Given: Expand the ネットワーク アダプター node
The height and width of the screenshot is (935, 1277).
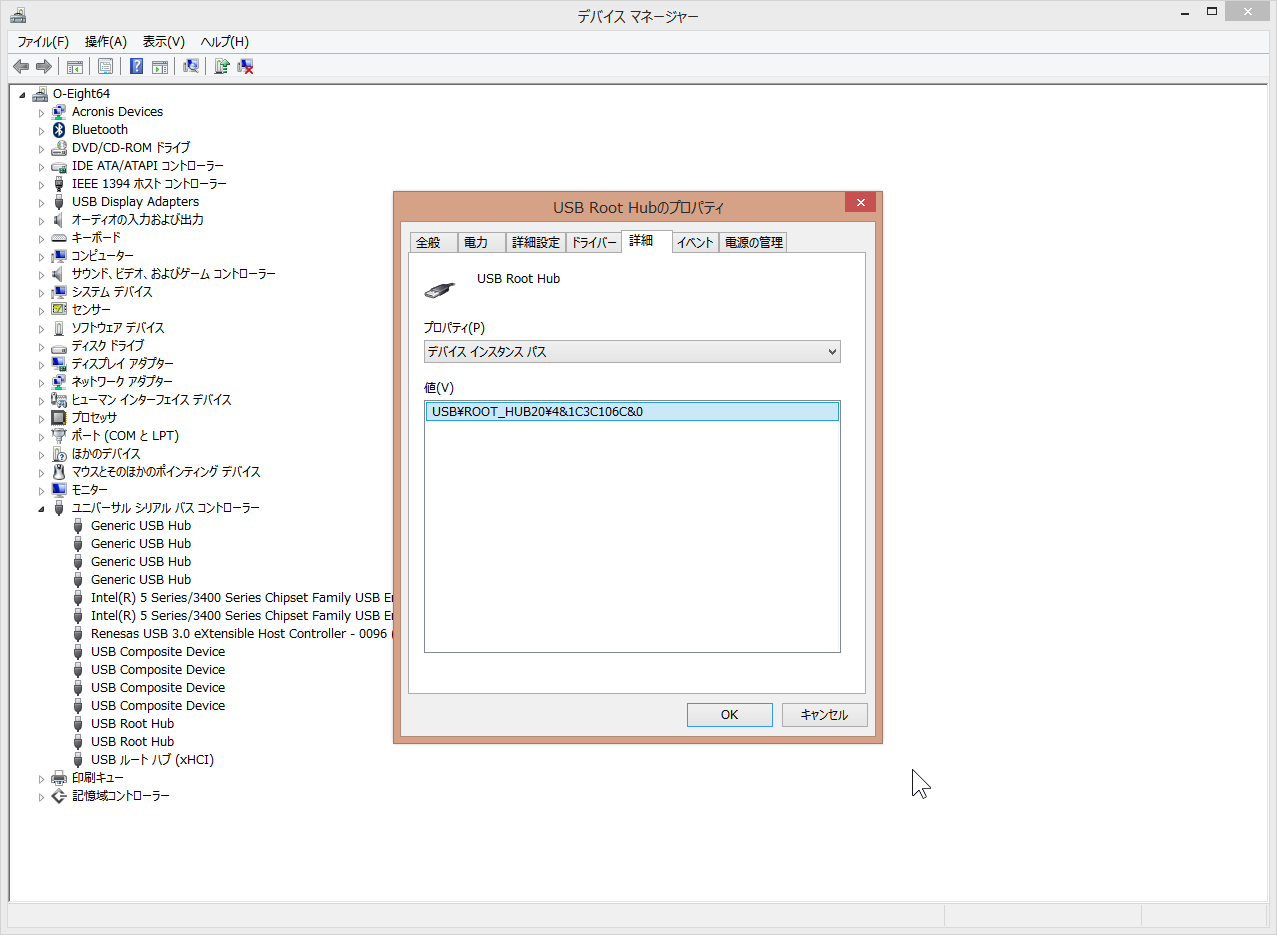Looking at the screenshot, I should click(42, 382).
